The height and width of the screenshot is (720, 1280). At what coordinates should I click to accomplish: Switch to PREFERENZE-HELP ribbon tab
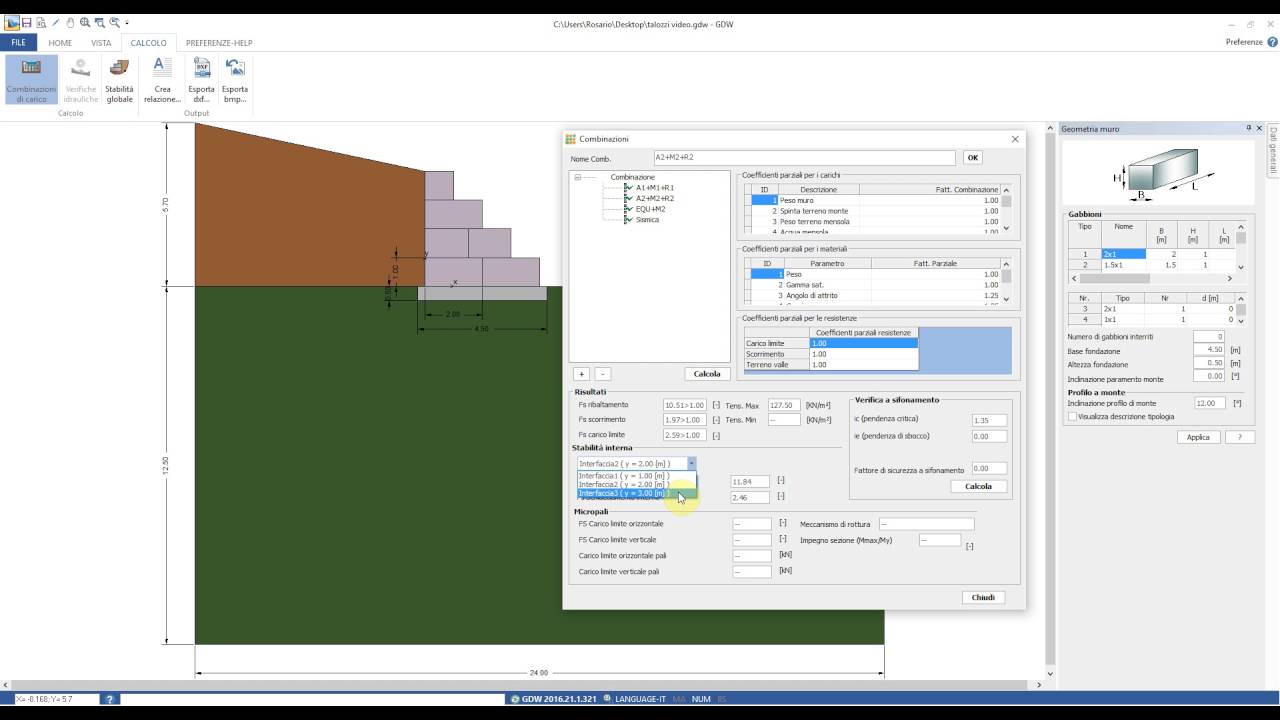[x=219, y=43]
